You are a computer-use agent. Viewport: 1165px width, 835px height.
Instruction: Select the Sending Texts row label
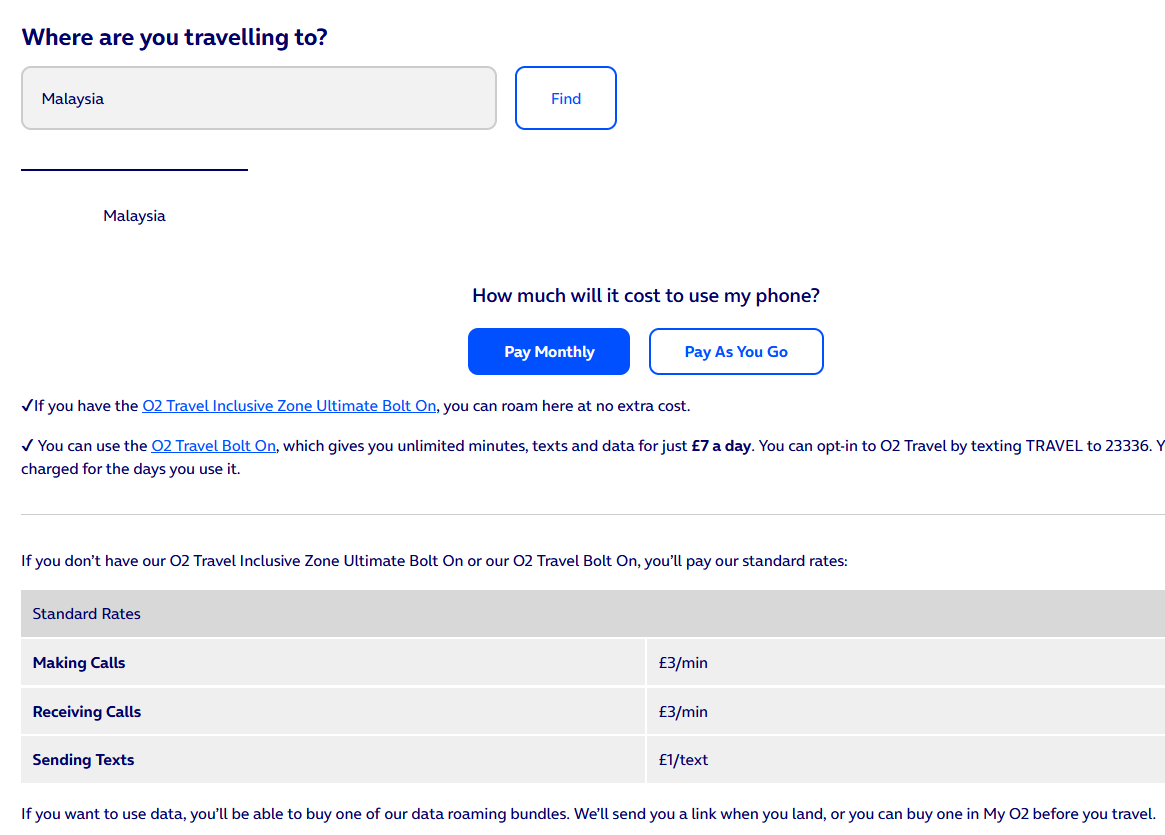point(83,760)
